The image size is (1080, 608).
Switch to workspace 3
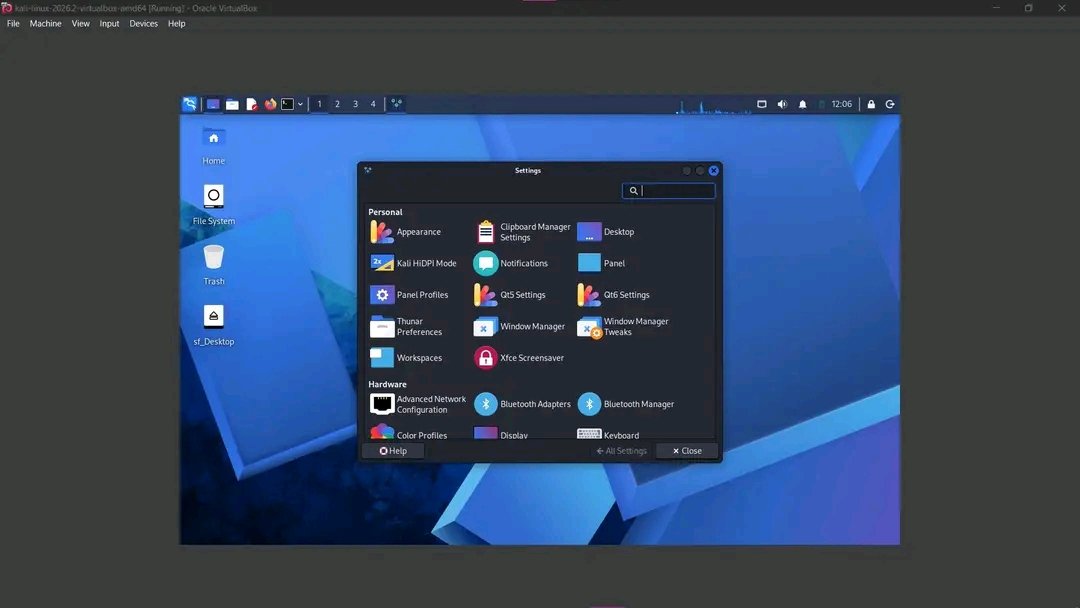(x=355, y=104)
